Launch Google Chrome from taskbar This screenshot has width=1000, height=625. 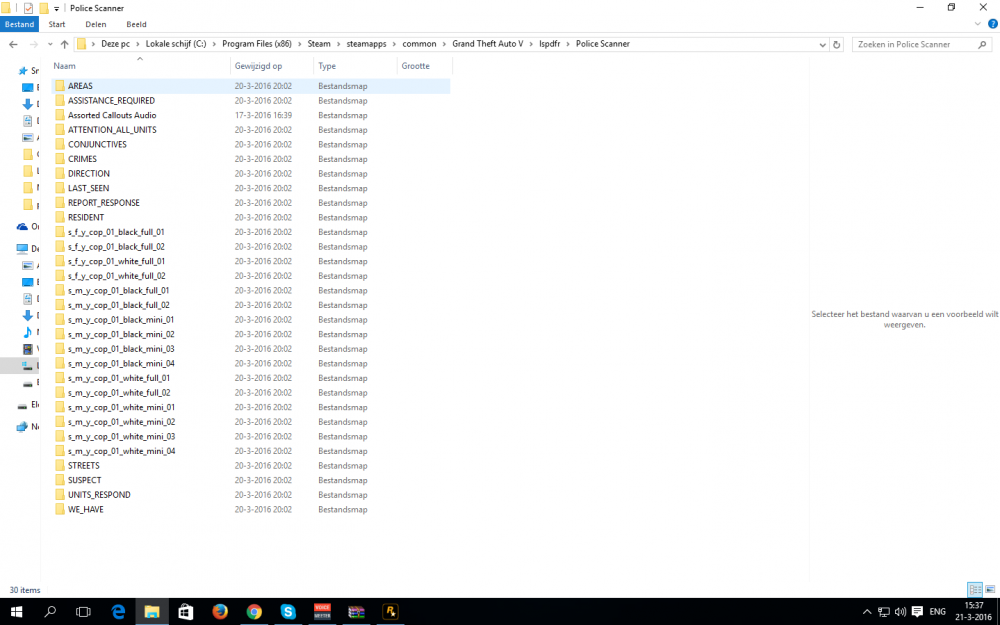tap(254, 612)
